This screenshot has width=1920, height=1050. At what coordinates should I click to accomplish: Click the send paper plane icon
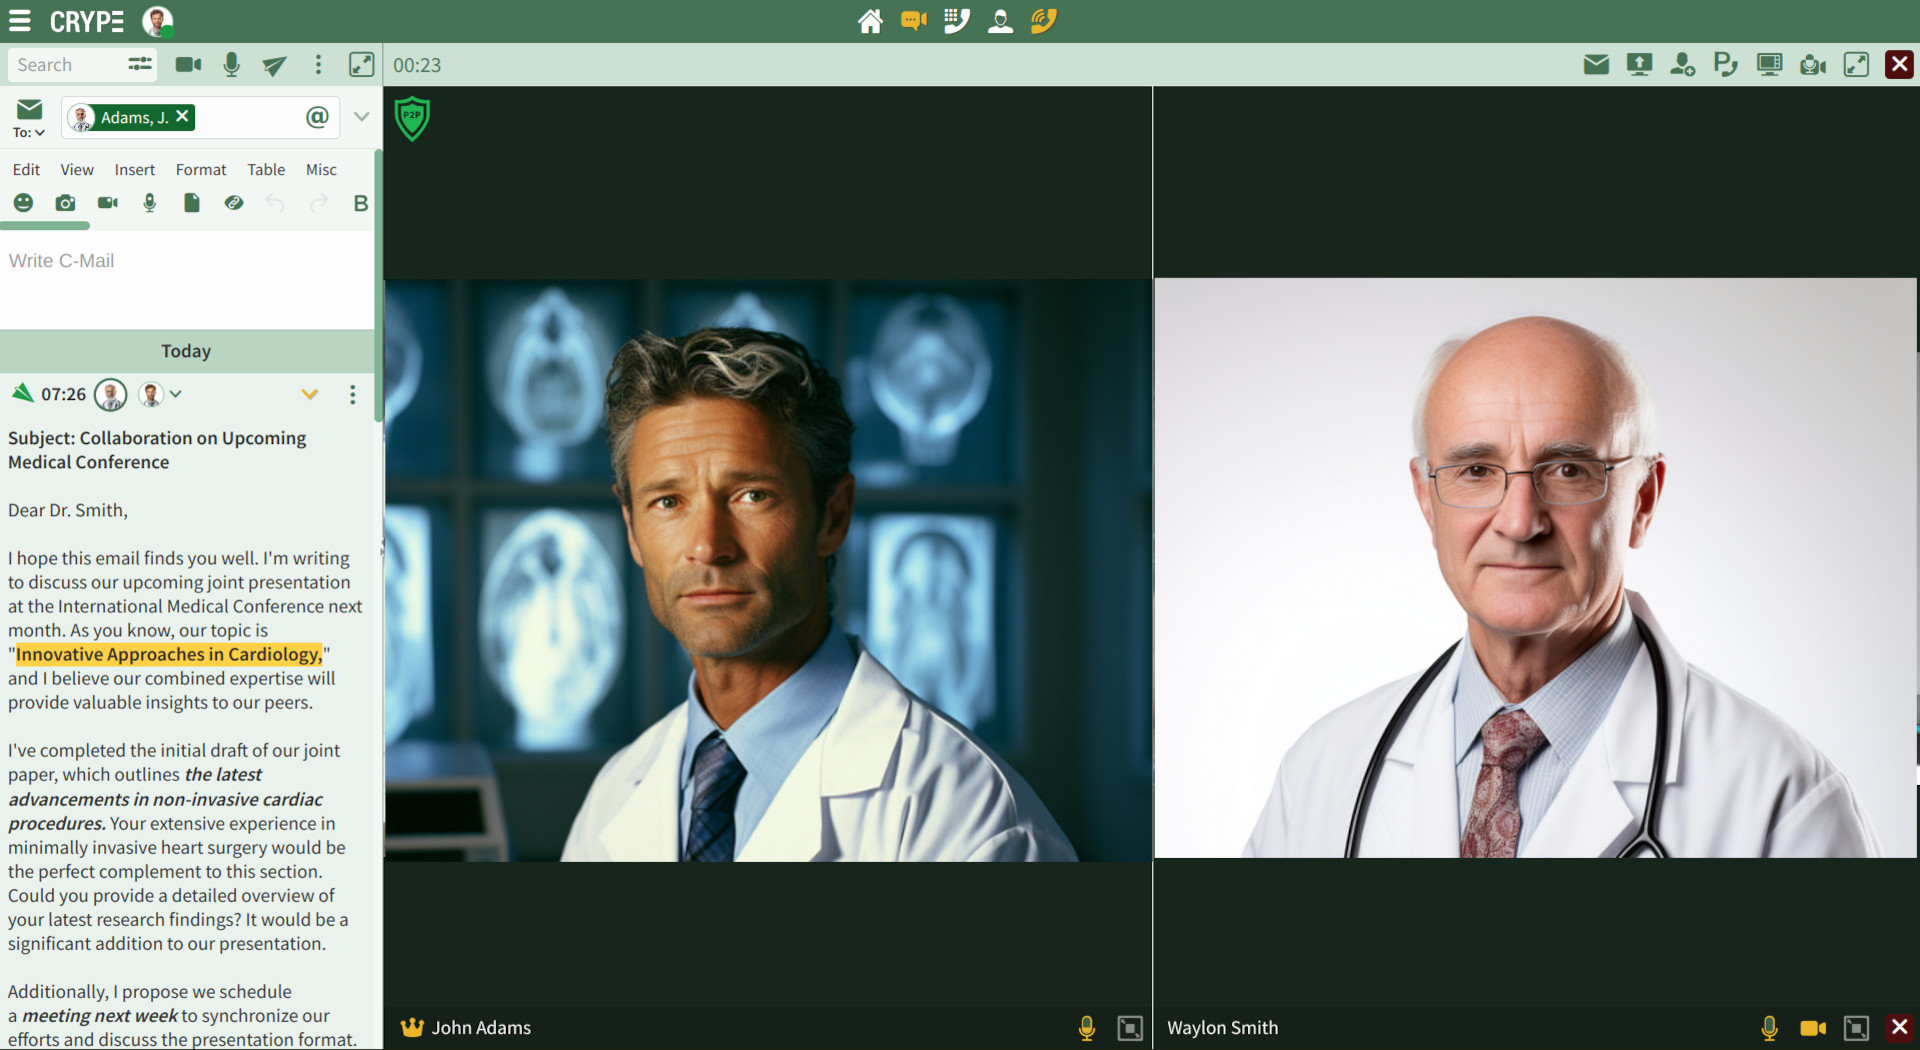(x=274, y=65)
